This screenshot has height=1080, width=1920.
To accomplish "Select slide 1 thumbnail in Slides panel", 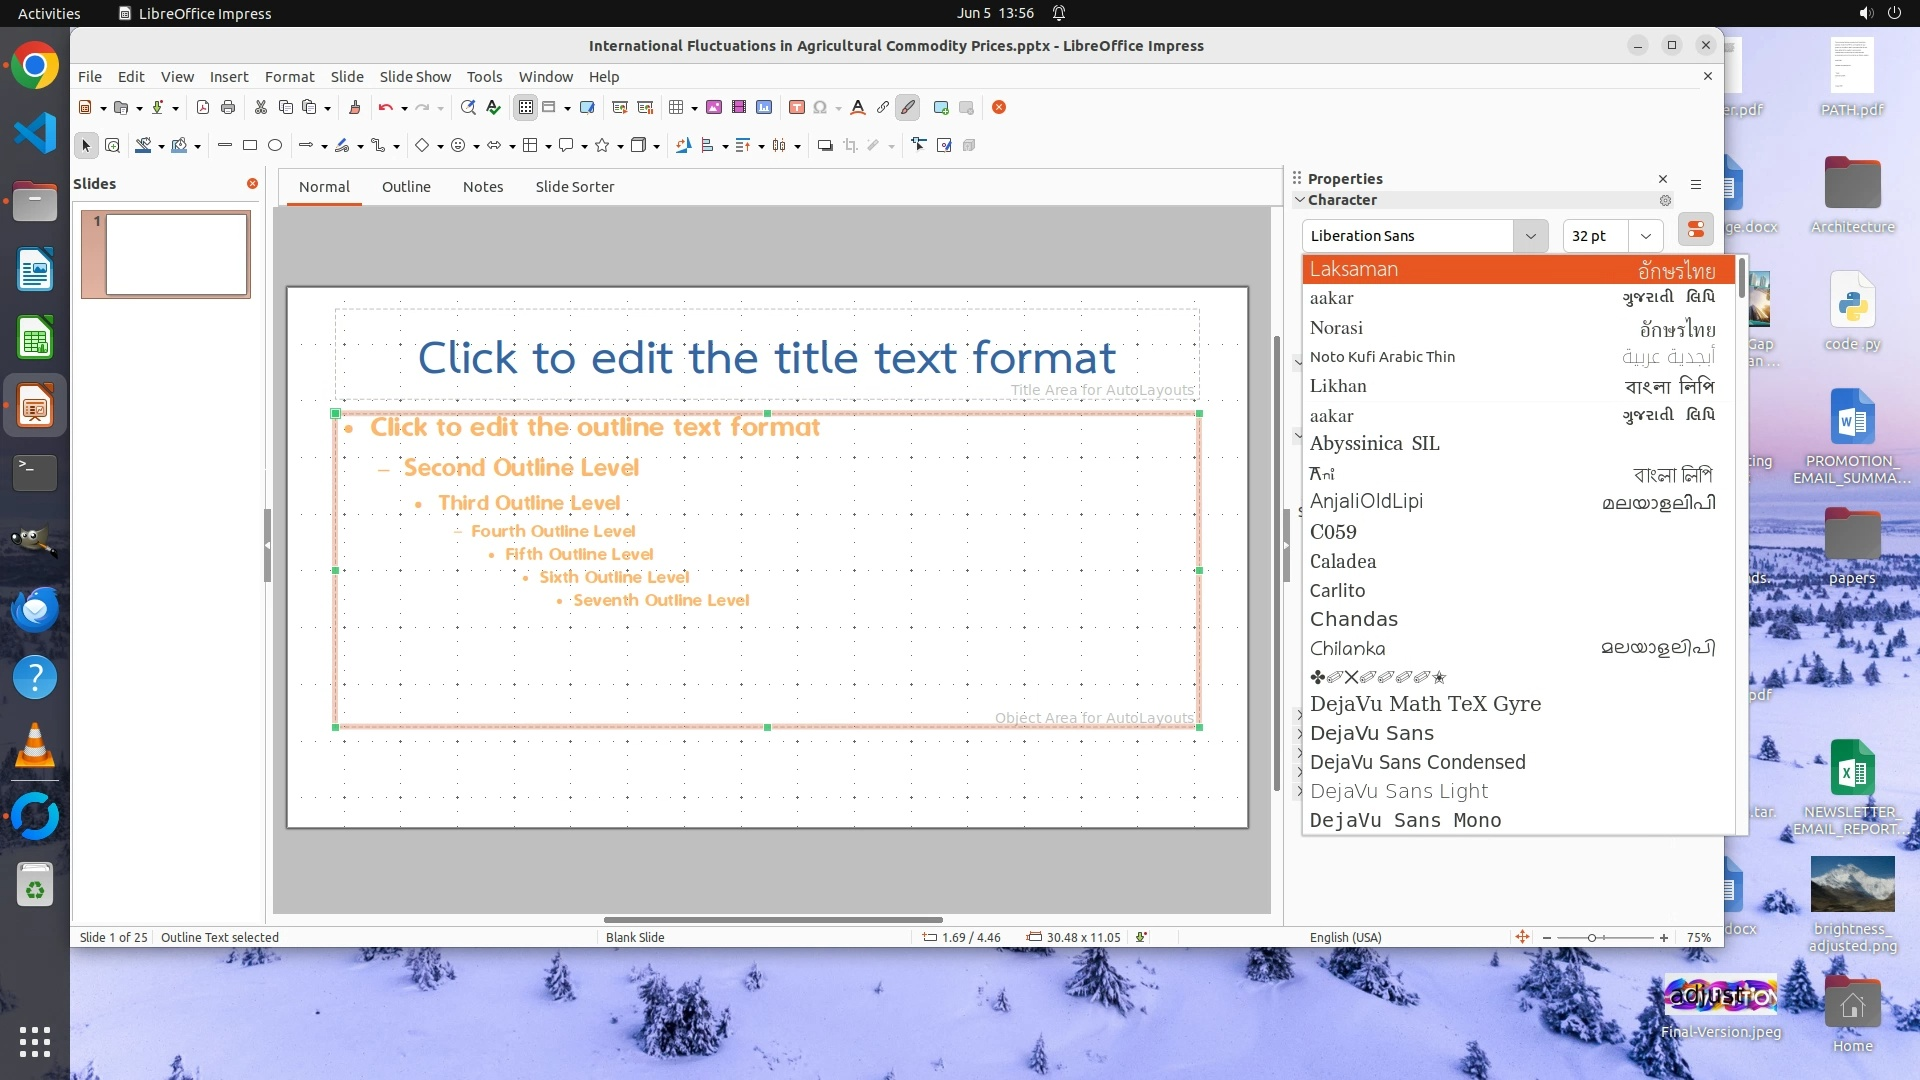I will point(176,254).
